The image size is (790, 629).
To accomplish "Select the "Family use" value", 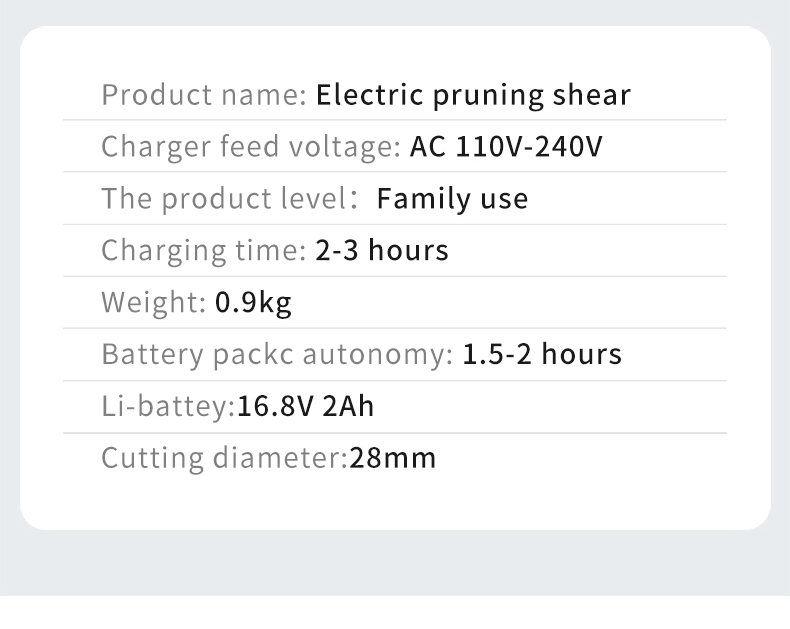I will 452,199.
